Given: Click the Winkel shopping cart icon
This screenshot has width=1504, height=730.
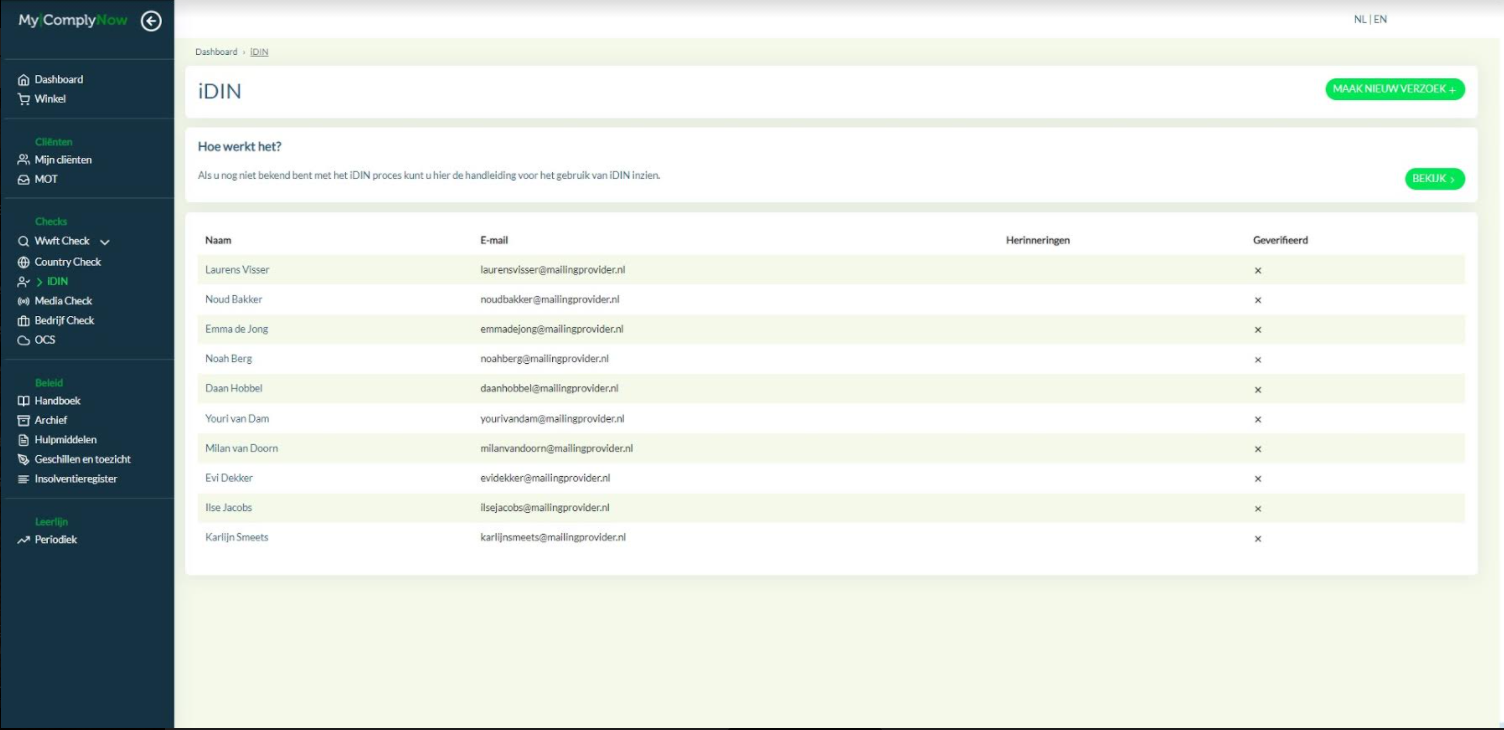Looking at the screenshot, I should [x=24, y=99].
